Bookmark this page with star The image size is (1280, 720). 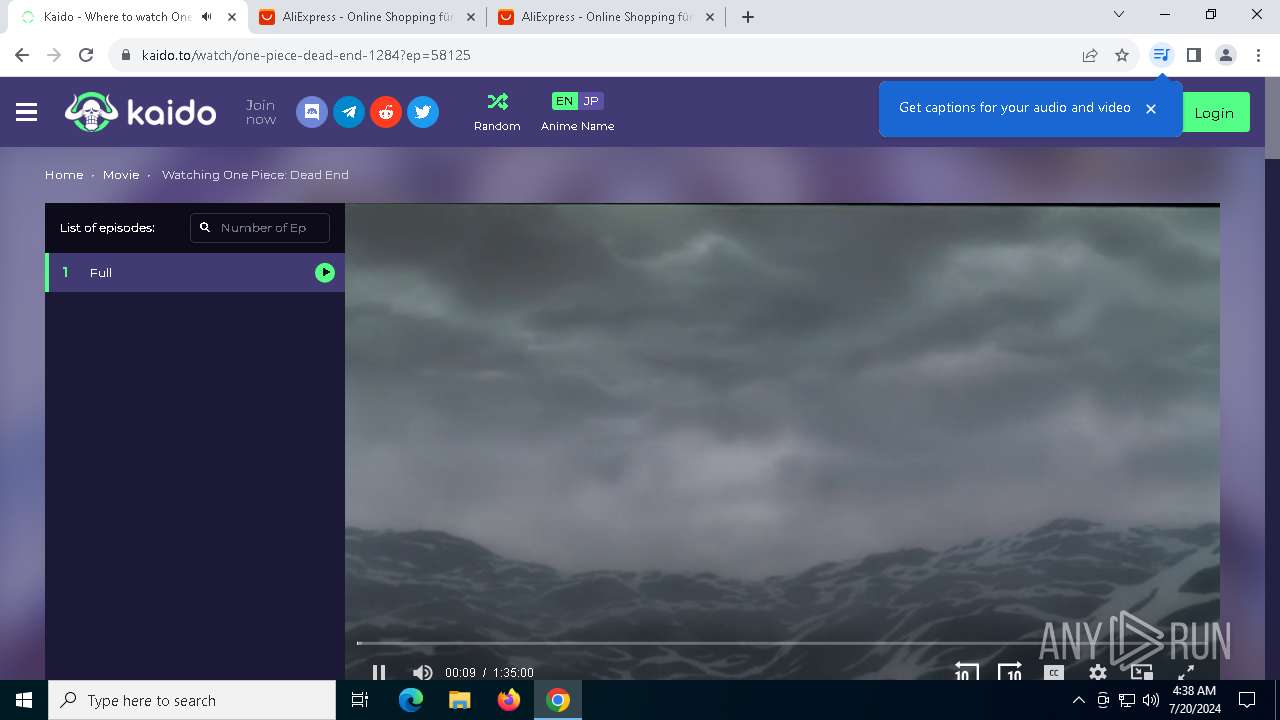pyautogui.click(x=1122, y=55)
